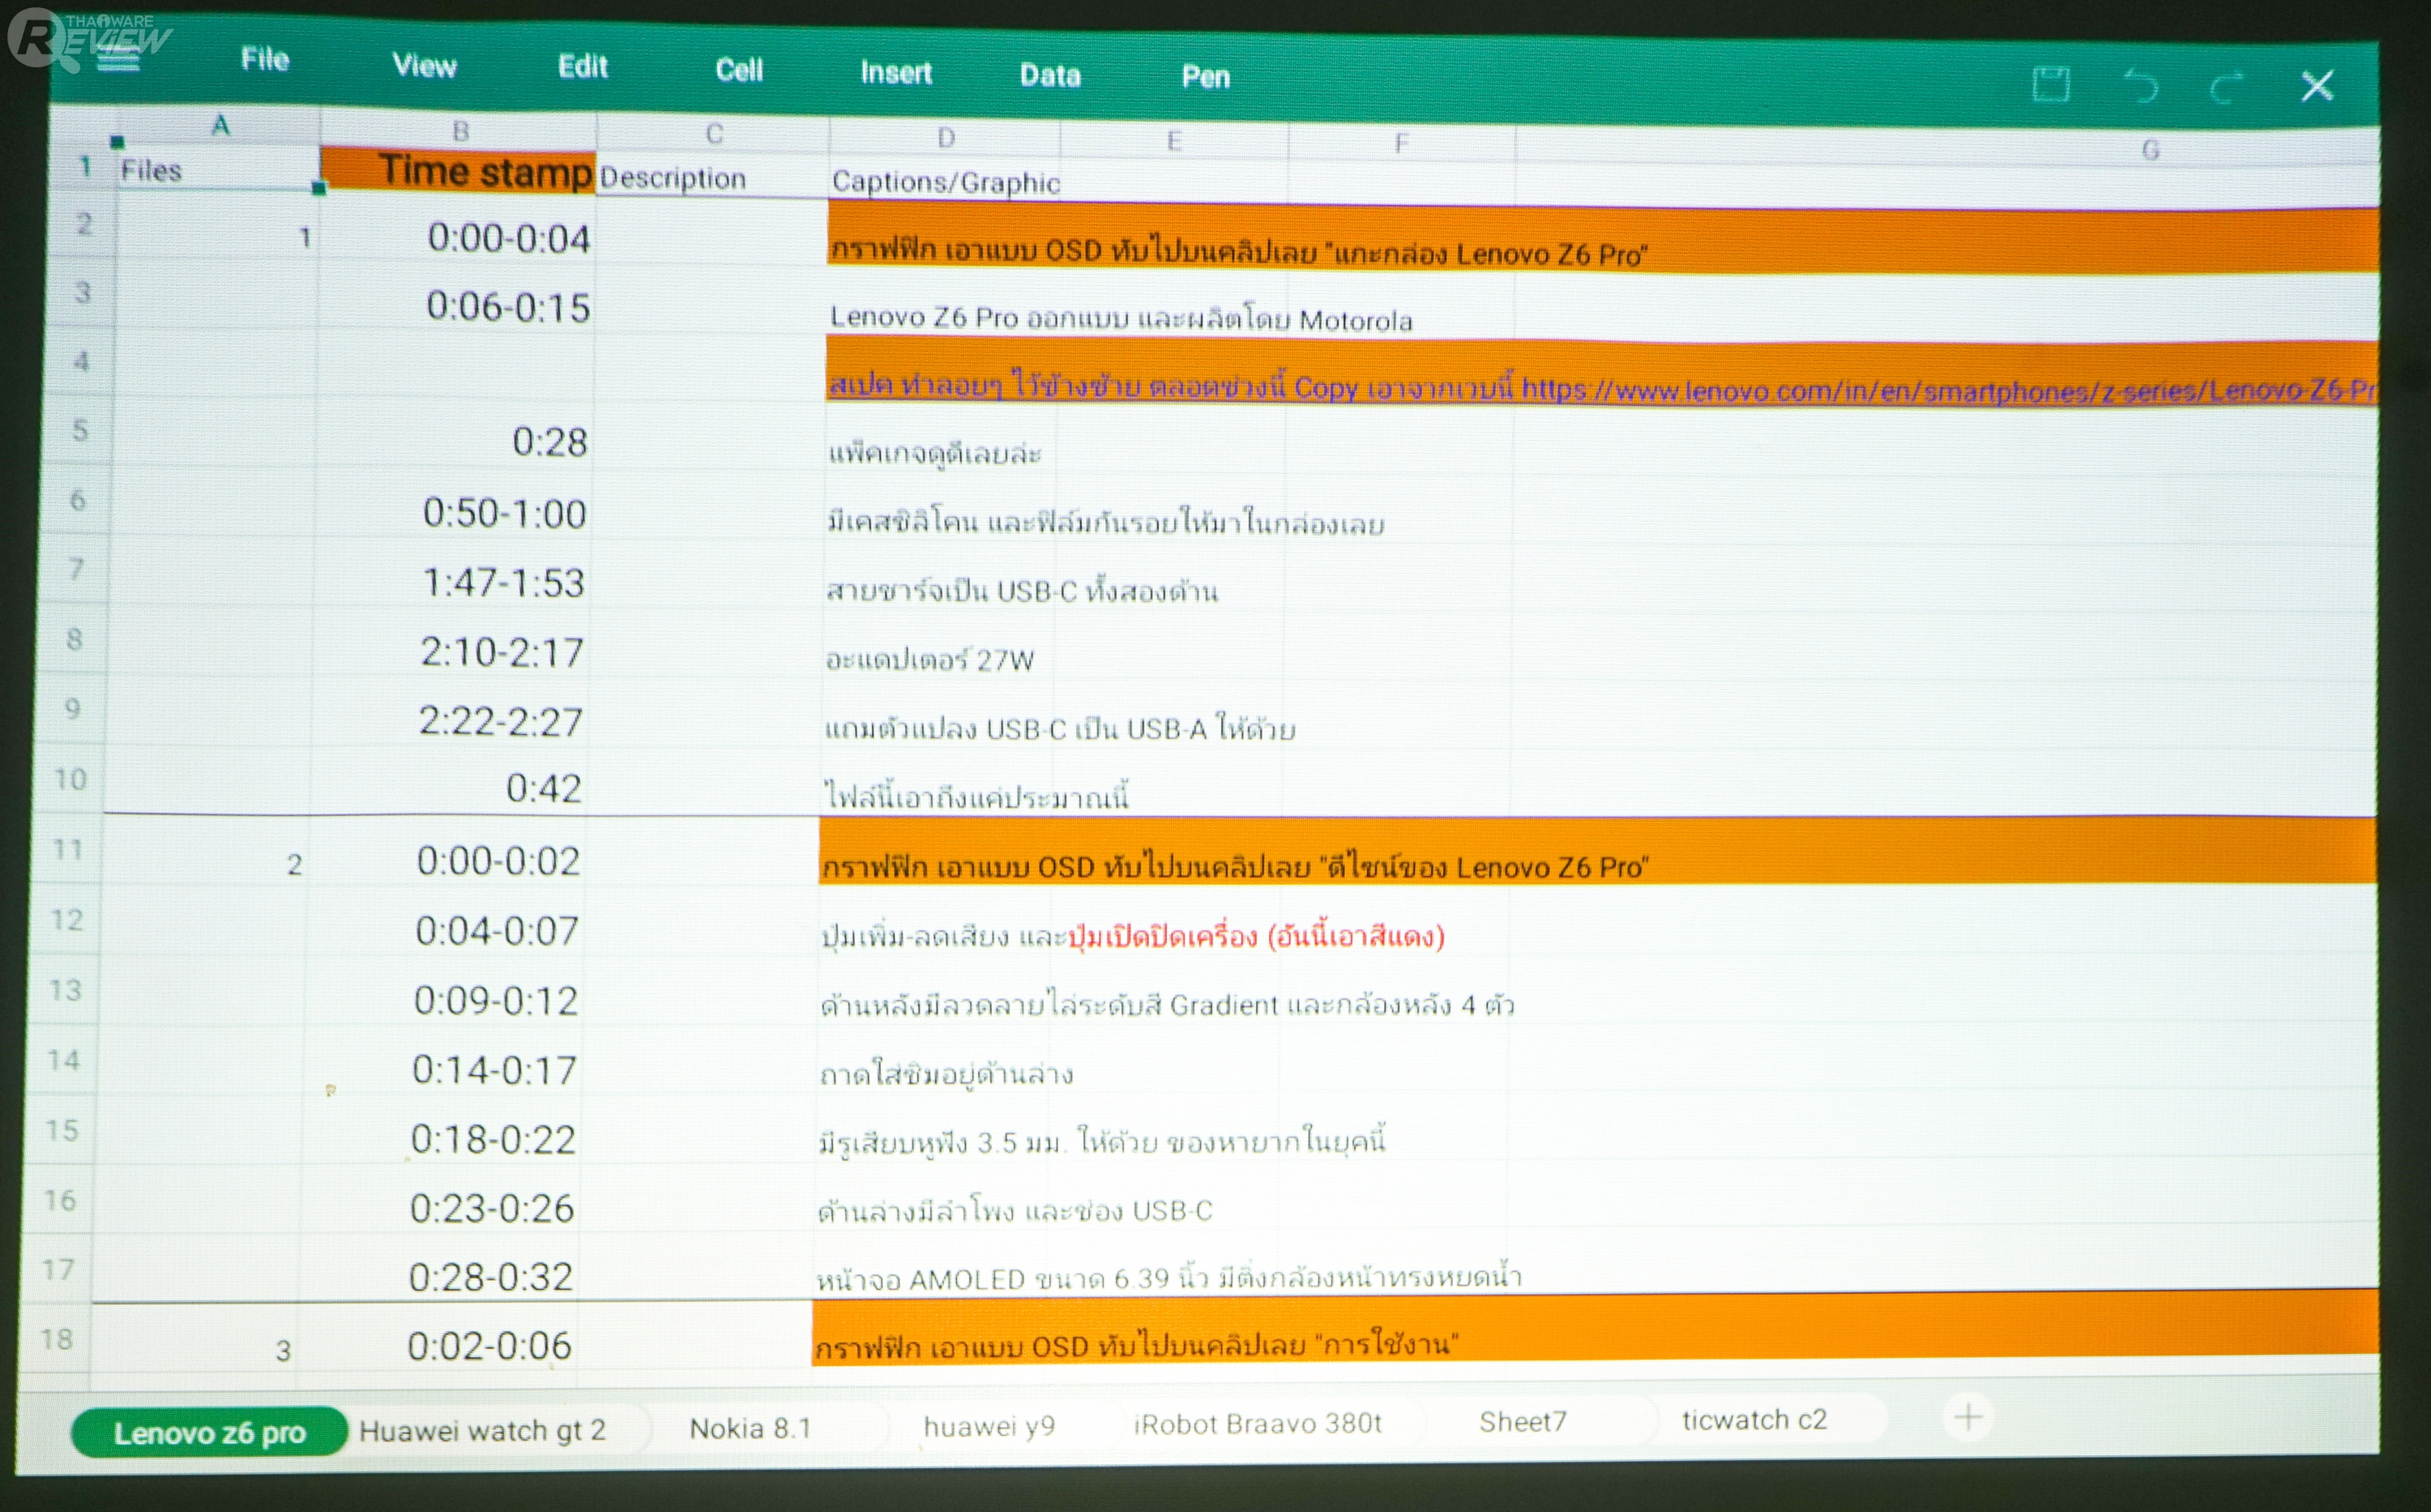Open the Data menu
The height and width of the screenshot is (1512, 2431).
click(1050, 76)
